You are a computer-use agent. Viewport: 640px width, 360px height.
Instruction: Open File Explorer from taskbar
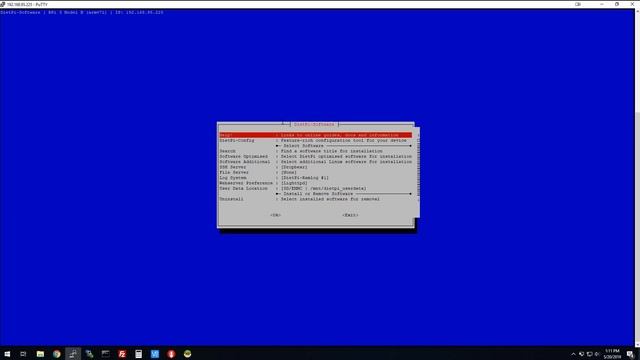(x=40, y=354)
